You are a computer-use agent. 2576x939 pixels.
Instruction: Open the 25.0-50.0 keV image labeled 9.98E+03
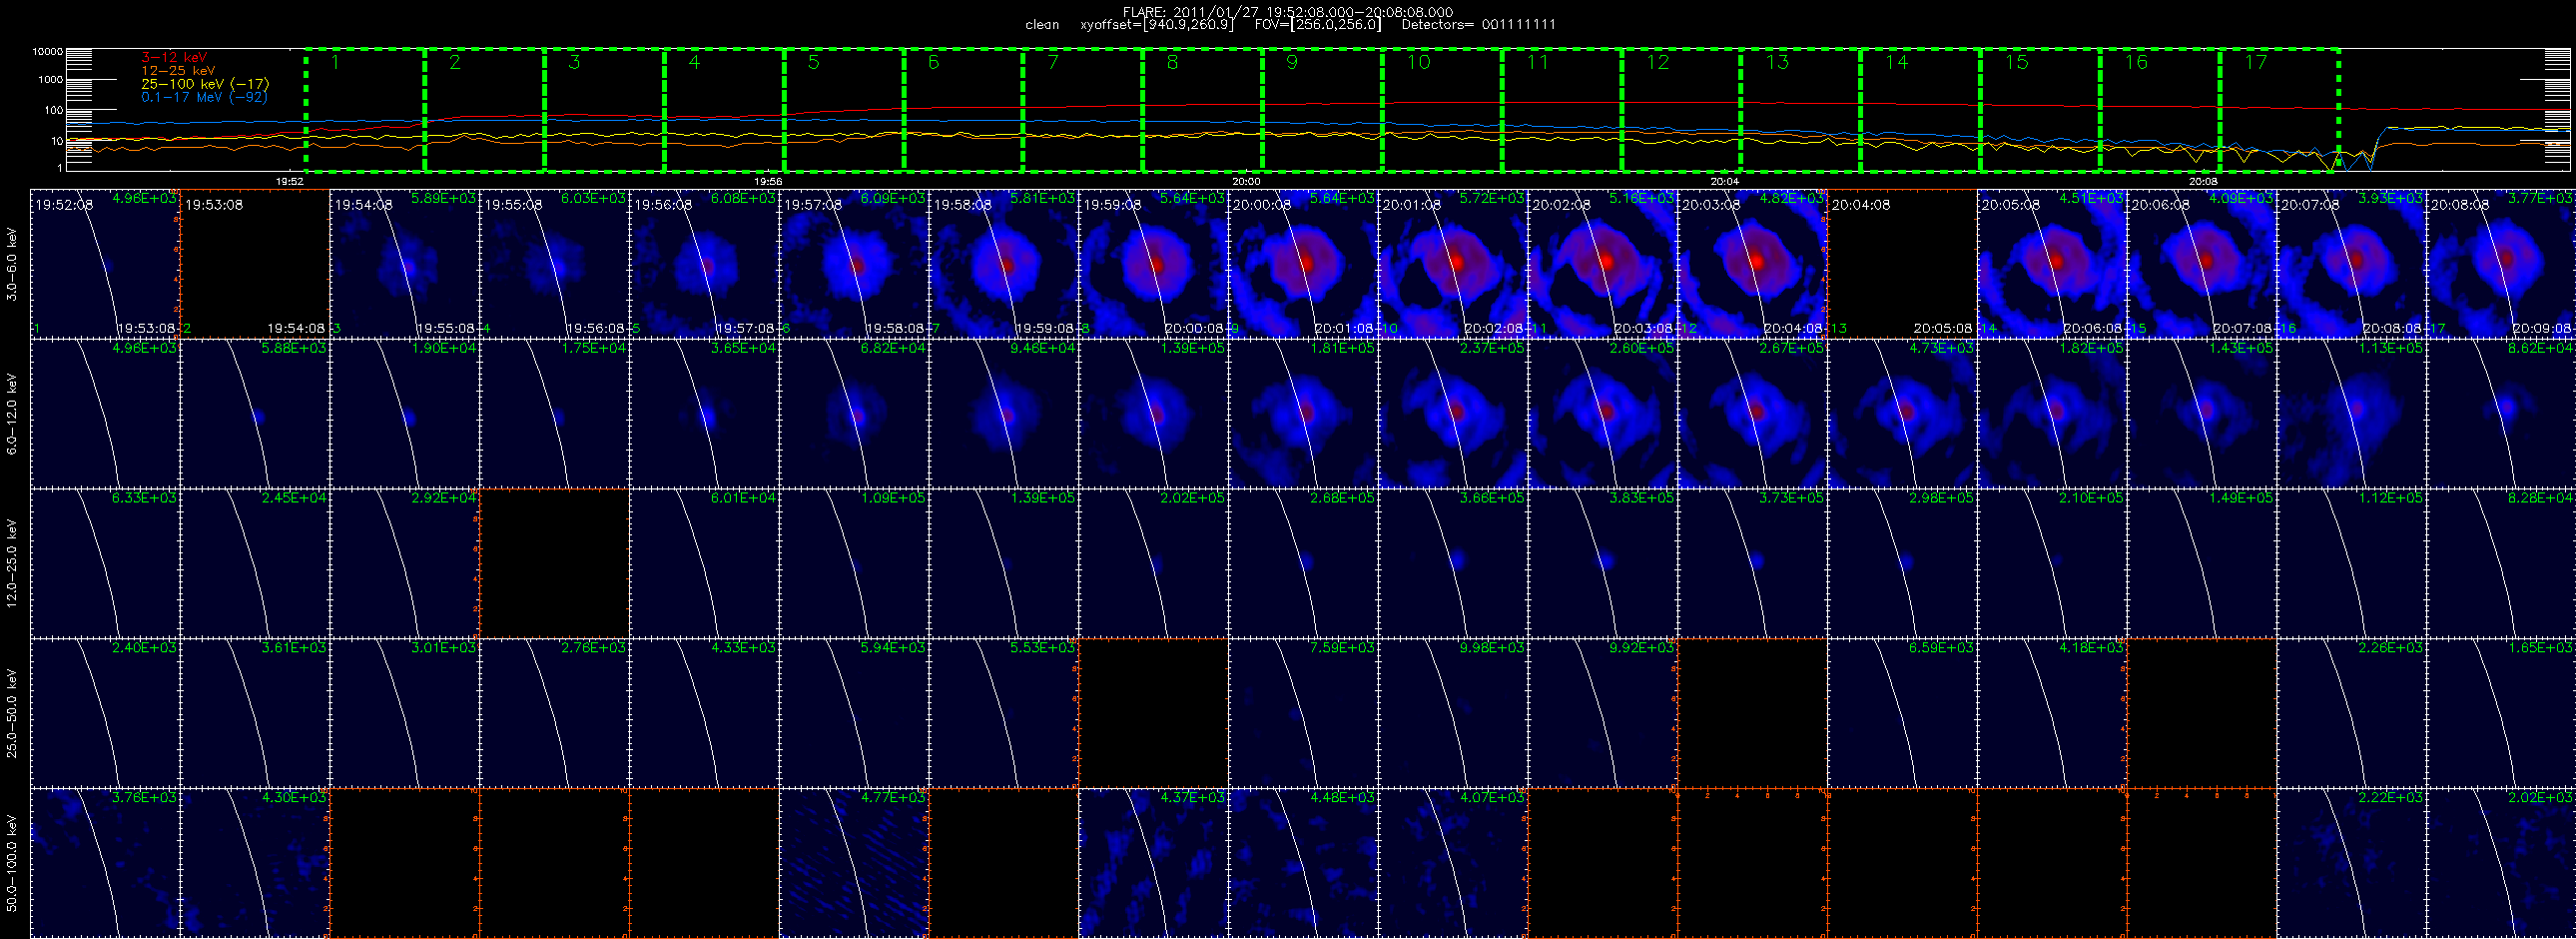coord(1453,714)
